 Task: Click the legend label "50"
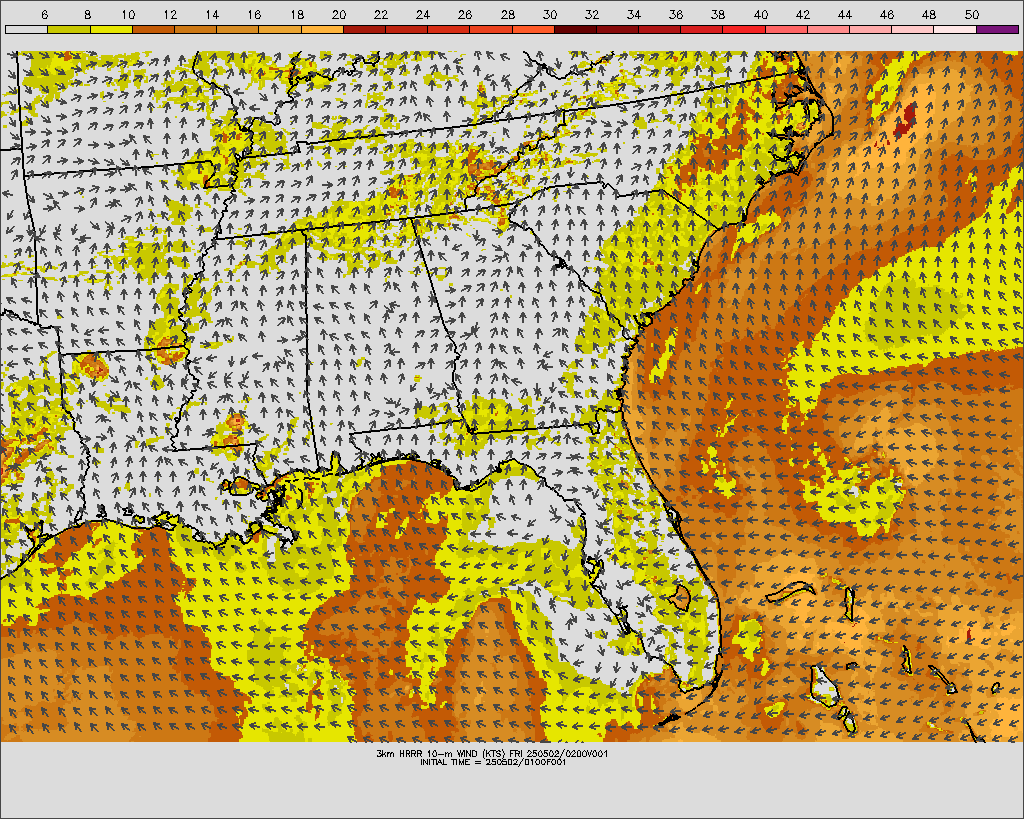pyautogui.click(x=972, y=14)
